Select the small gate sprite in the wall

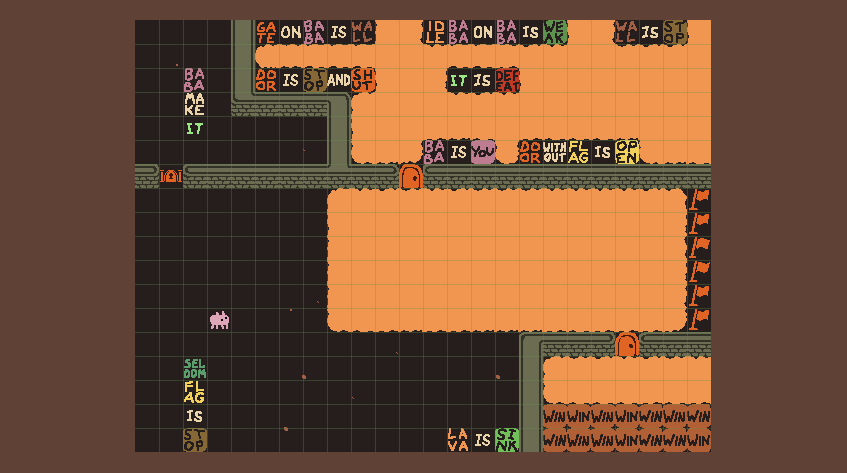click(171, 176)
